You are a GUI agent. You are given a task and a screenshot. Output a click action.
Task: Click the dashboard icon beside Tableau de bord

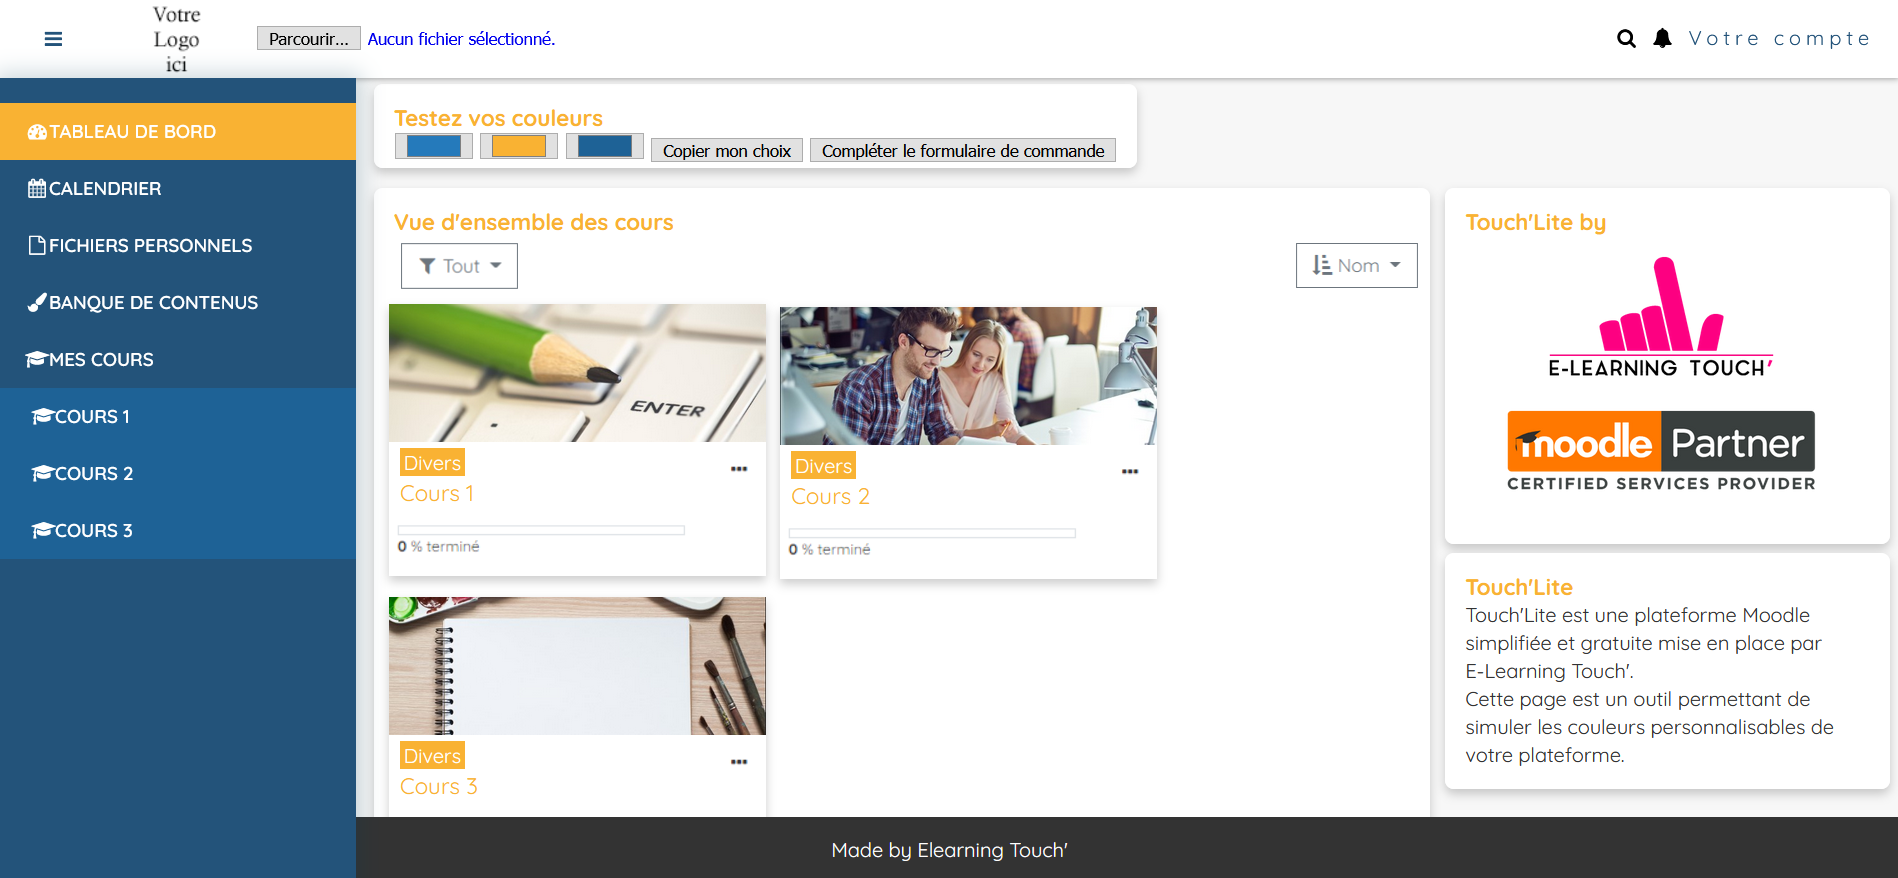click(x=37, y=132)
